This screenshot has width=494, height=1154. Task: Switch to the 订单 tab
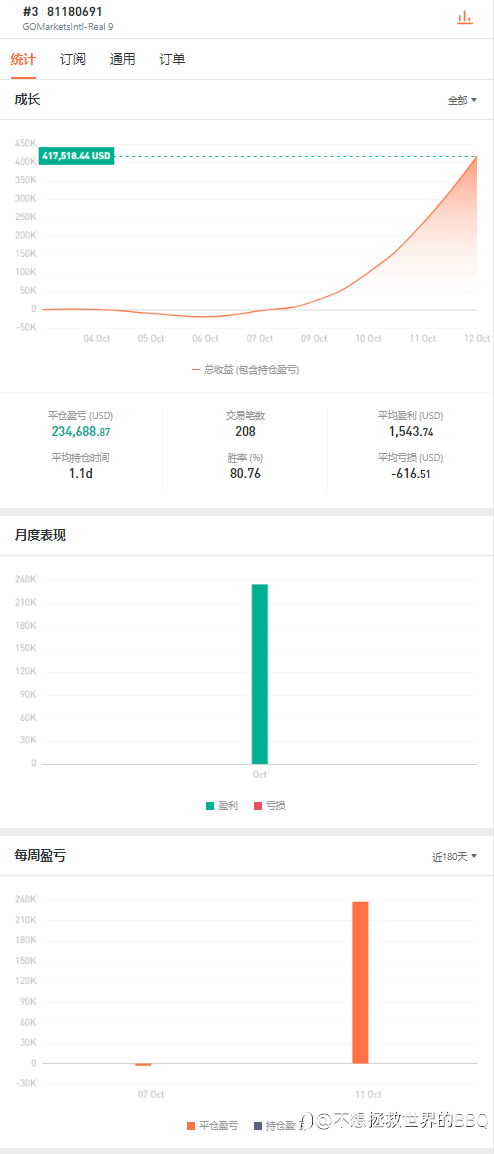click(172, 60)
